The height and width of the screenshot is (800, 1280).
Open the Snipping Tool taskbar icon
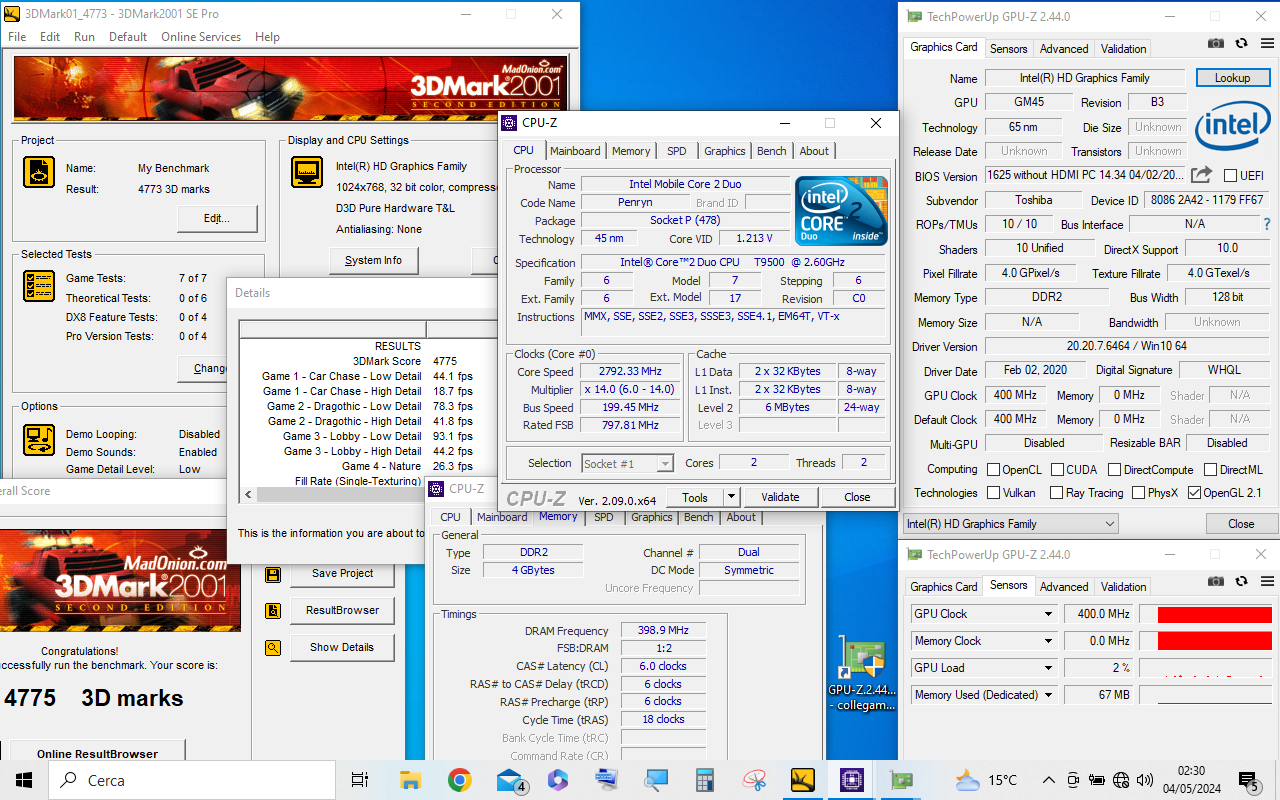pos(754,780)
